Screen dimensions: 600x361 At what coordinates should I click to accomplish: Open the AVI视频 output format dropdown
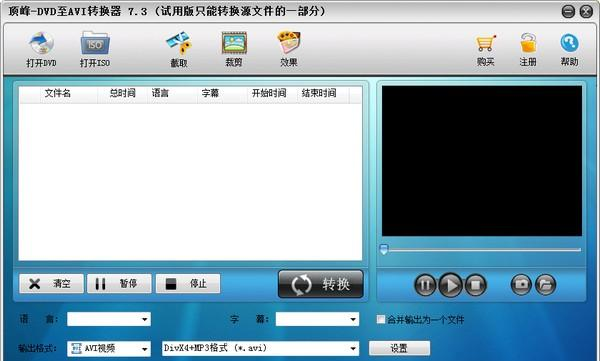click(109, 348)
